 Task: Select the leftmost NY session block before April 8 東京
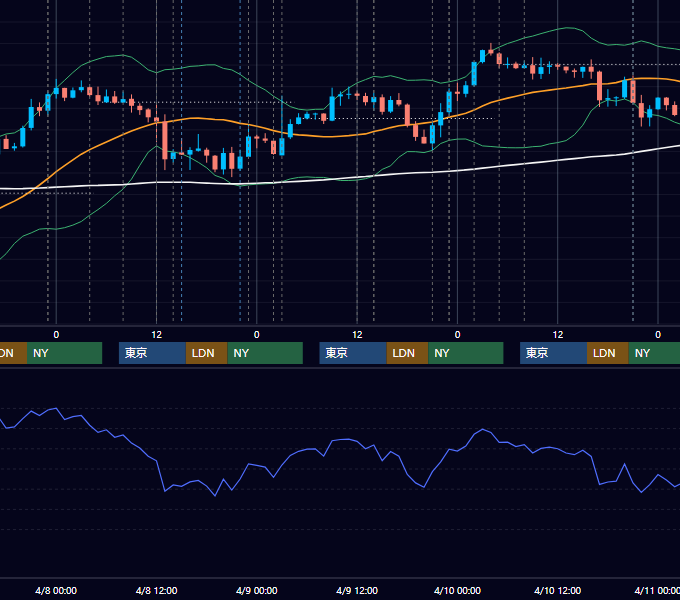(x=65, y=353)
